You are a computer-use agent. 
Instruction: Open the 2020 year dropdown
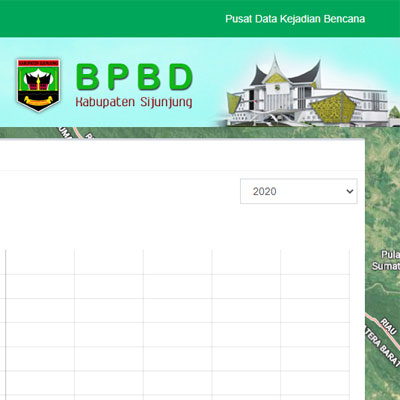coord(299,191)
